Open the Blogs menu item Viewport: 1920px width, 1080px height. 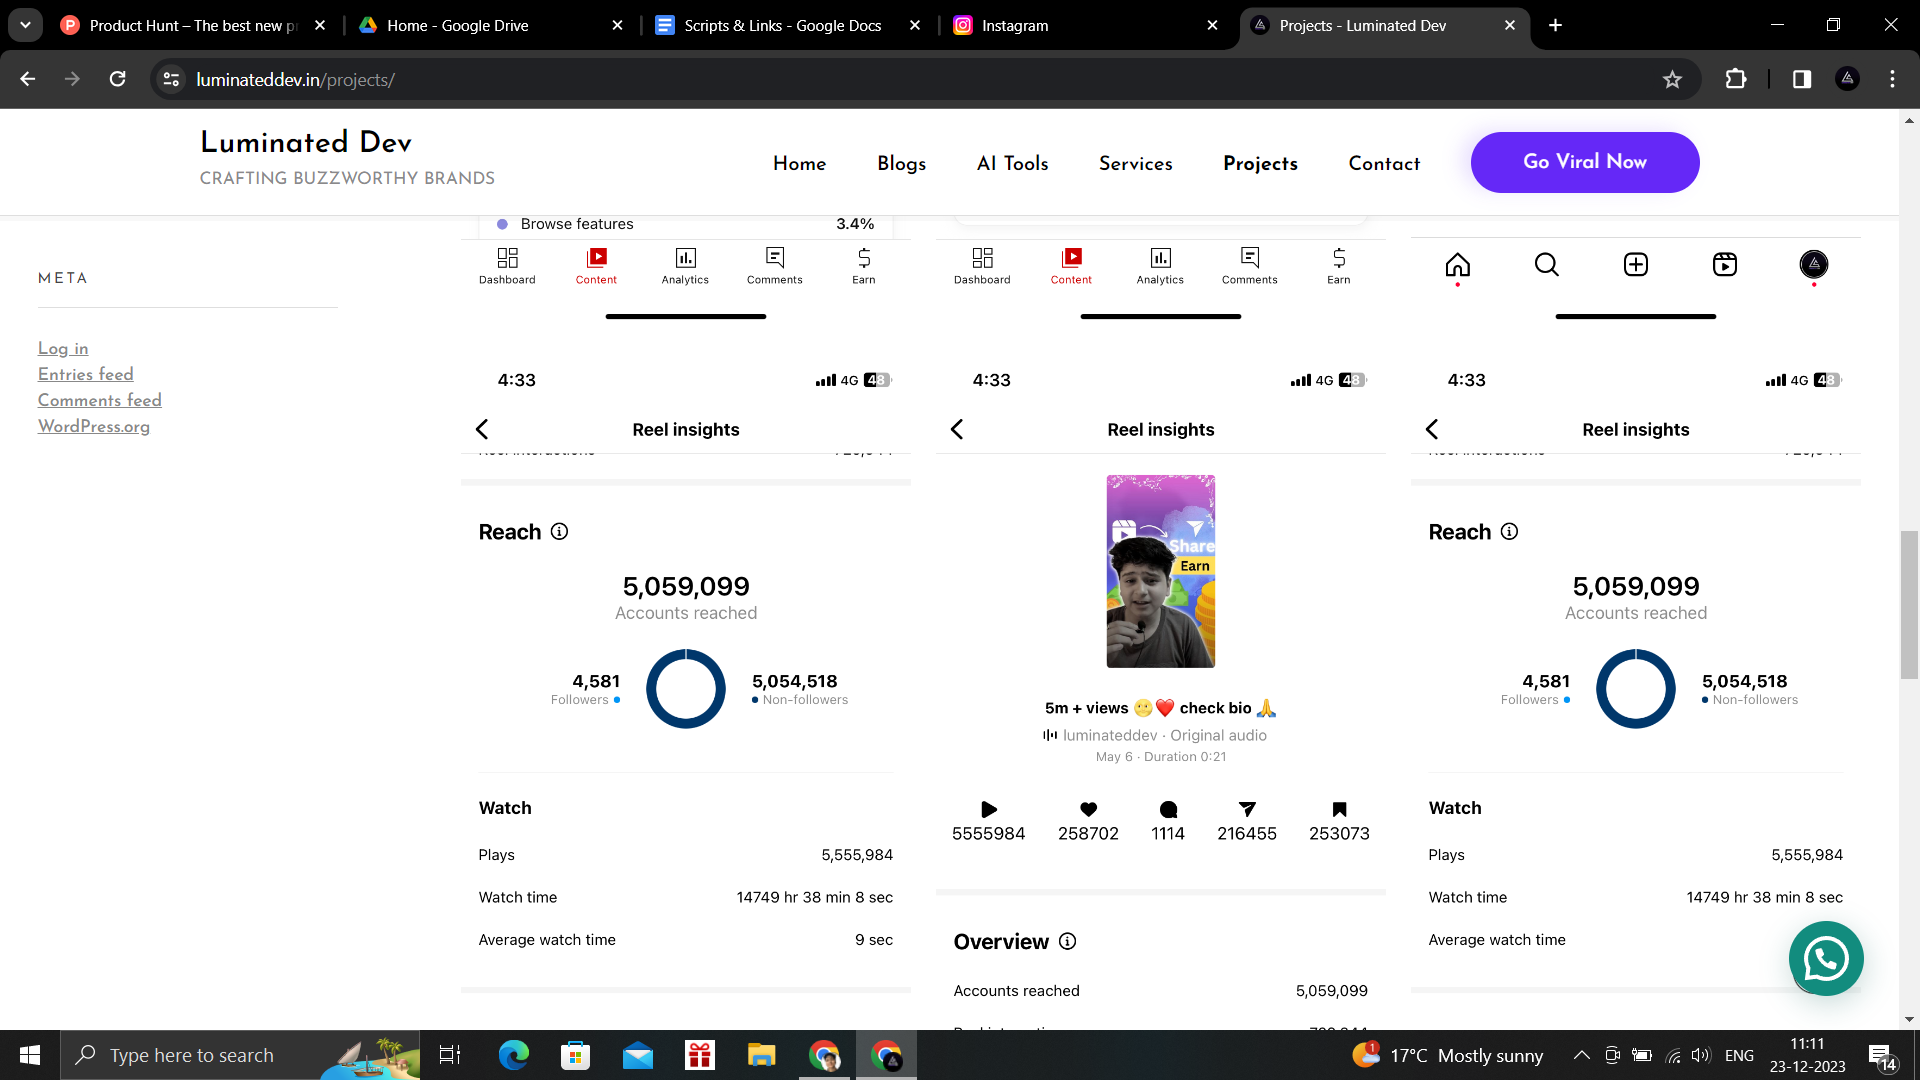(x=901, y=163)
